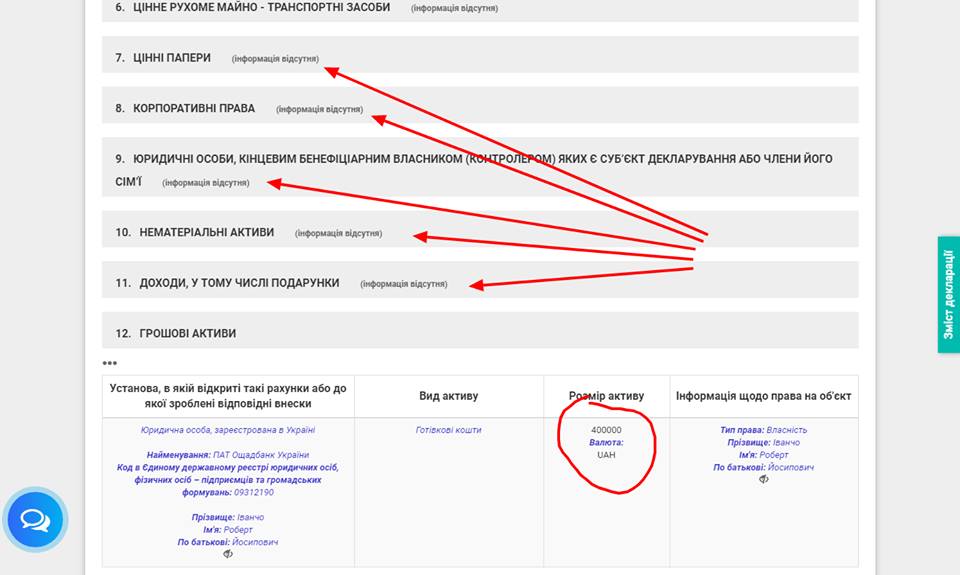This screenshot has height=575, width=960.
Task: Click the registry code 09312190
Action: pyautogui.click(x=254, y=492)
